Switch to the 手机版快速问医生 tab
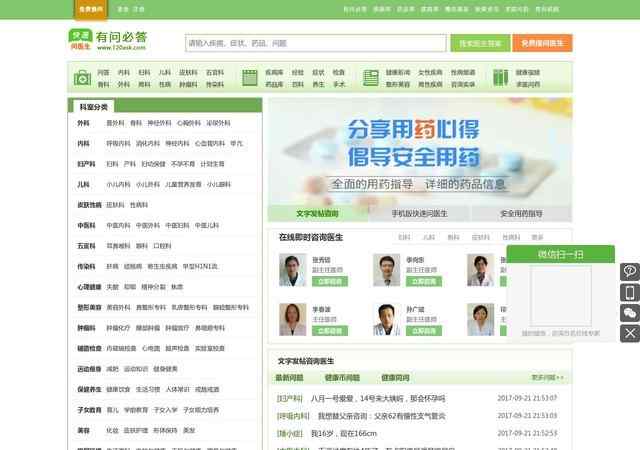 [419, 213]
